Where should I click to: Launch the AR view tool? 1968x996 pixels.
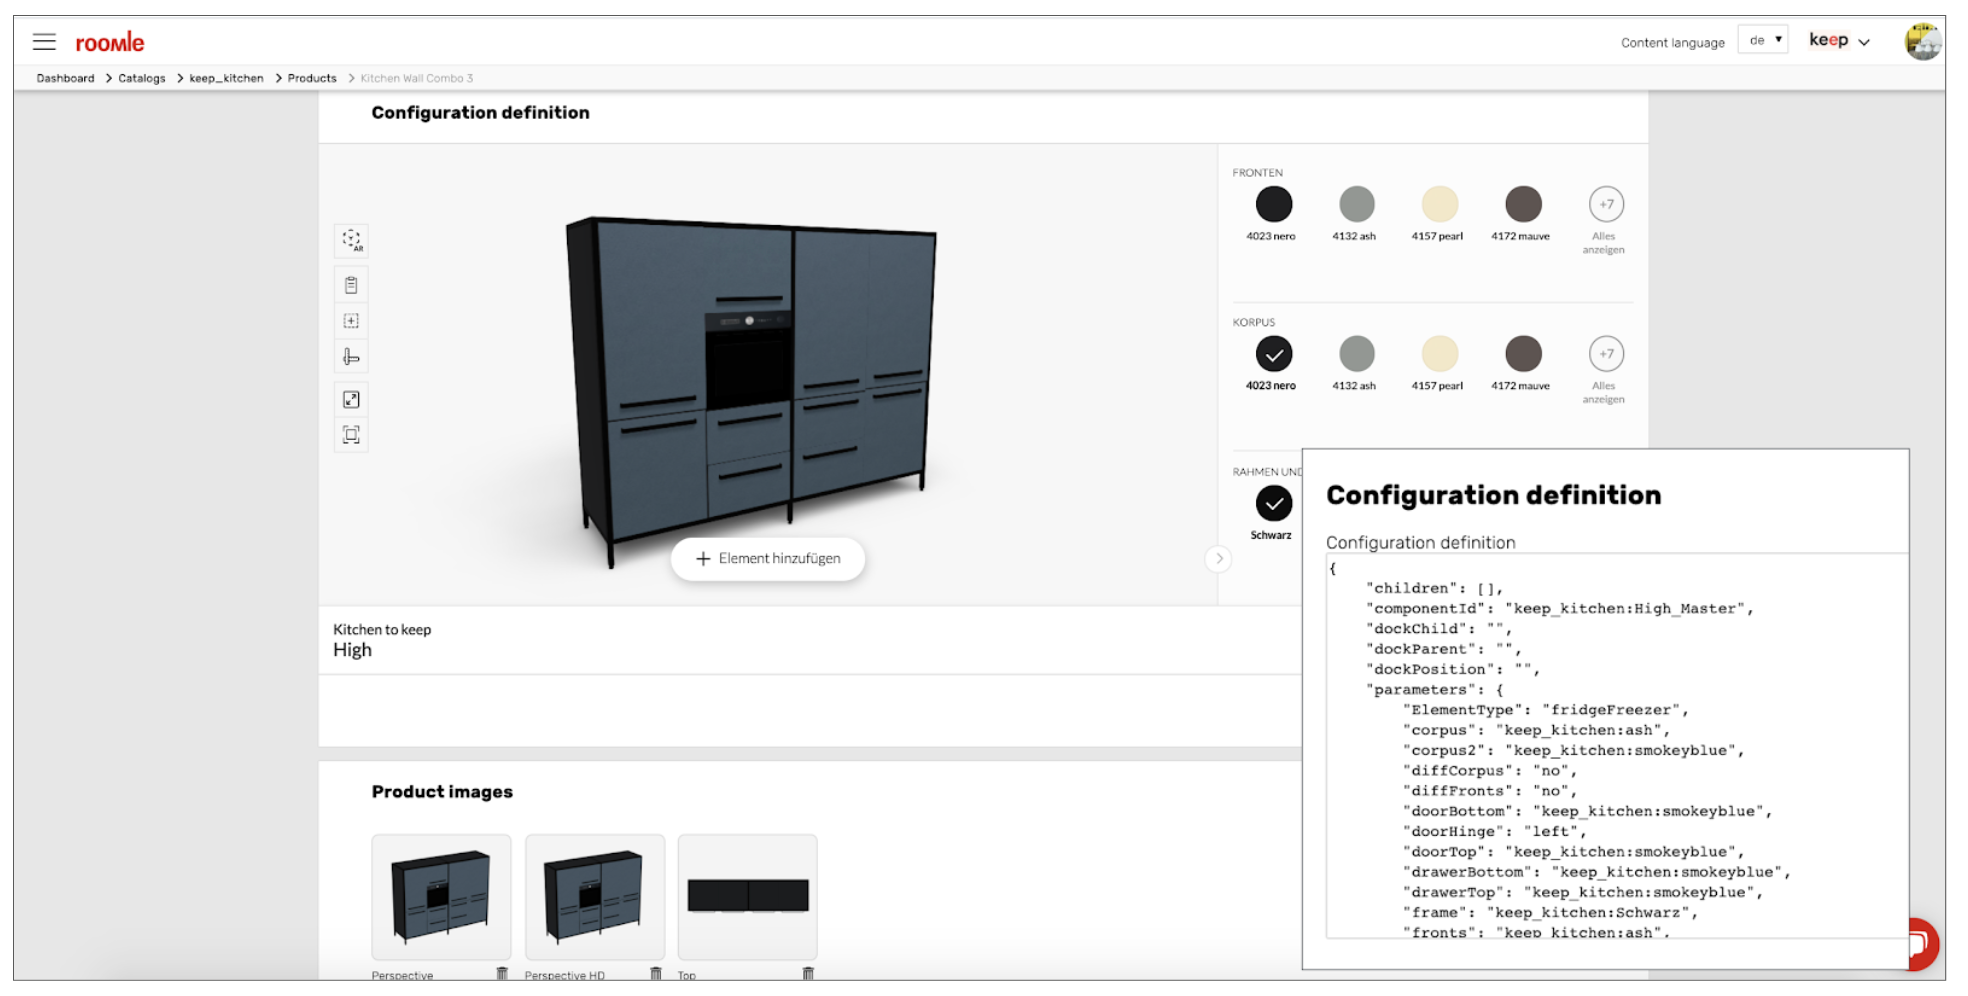[x=351, y=240]
